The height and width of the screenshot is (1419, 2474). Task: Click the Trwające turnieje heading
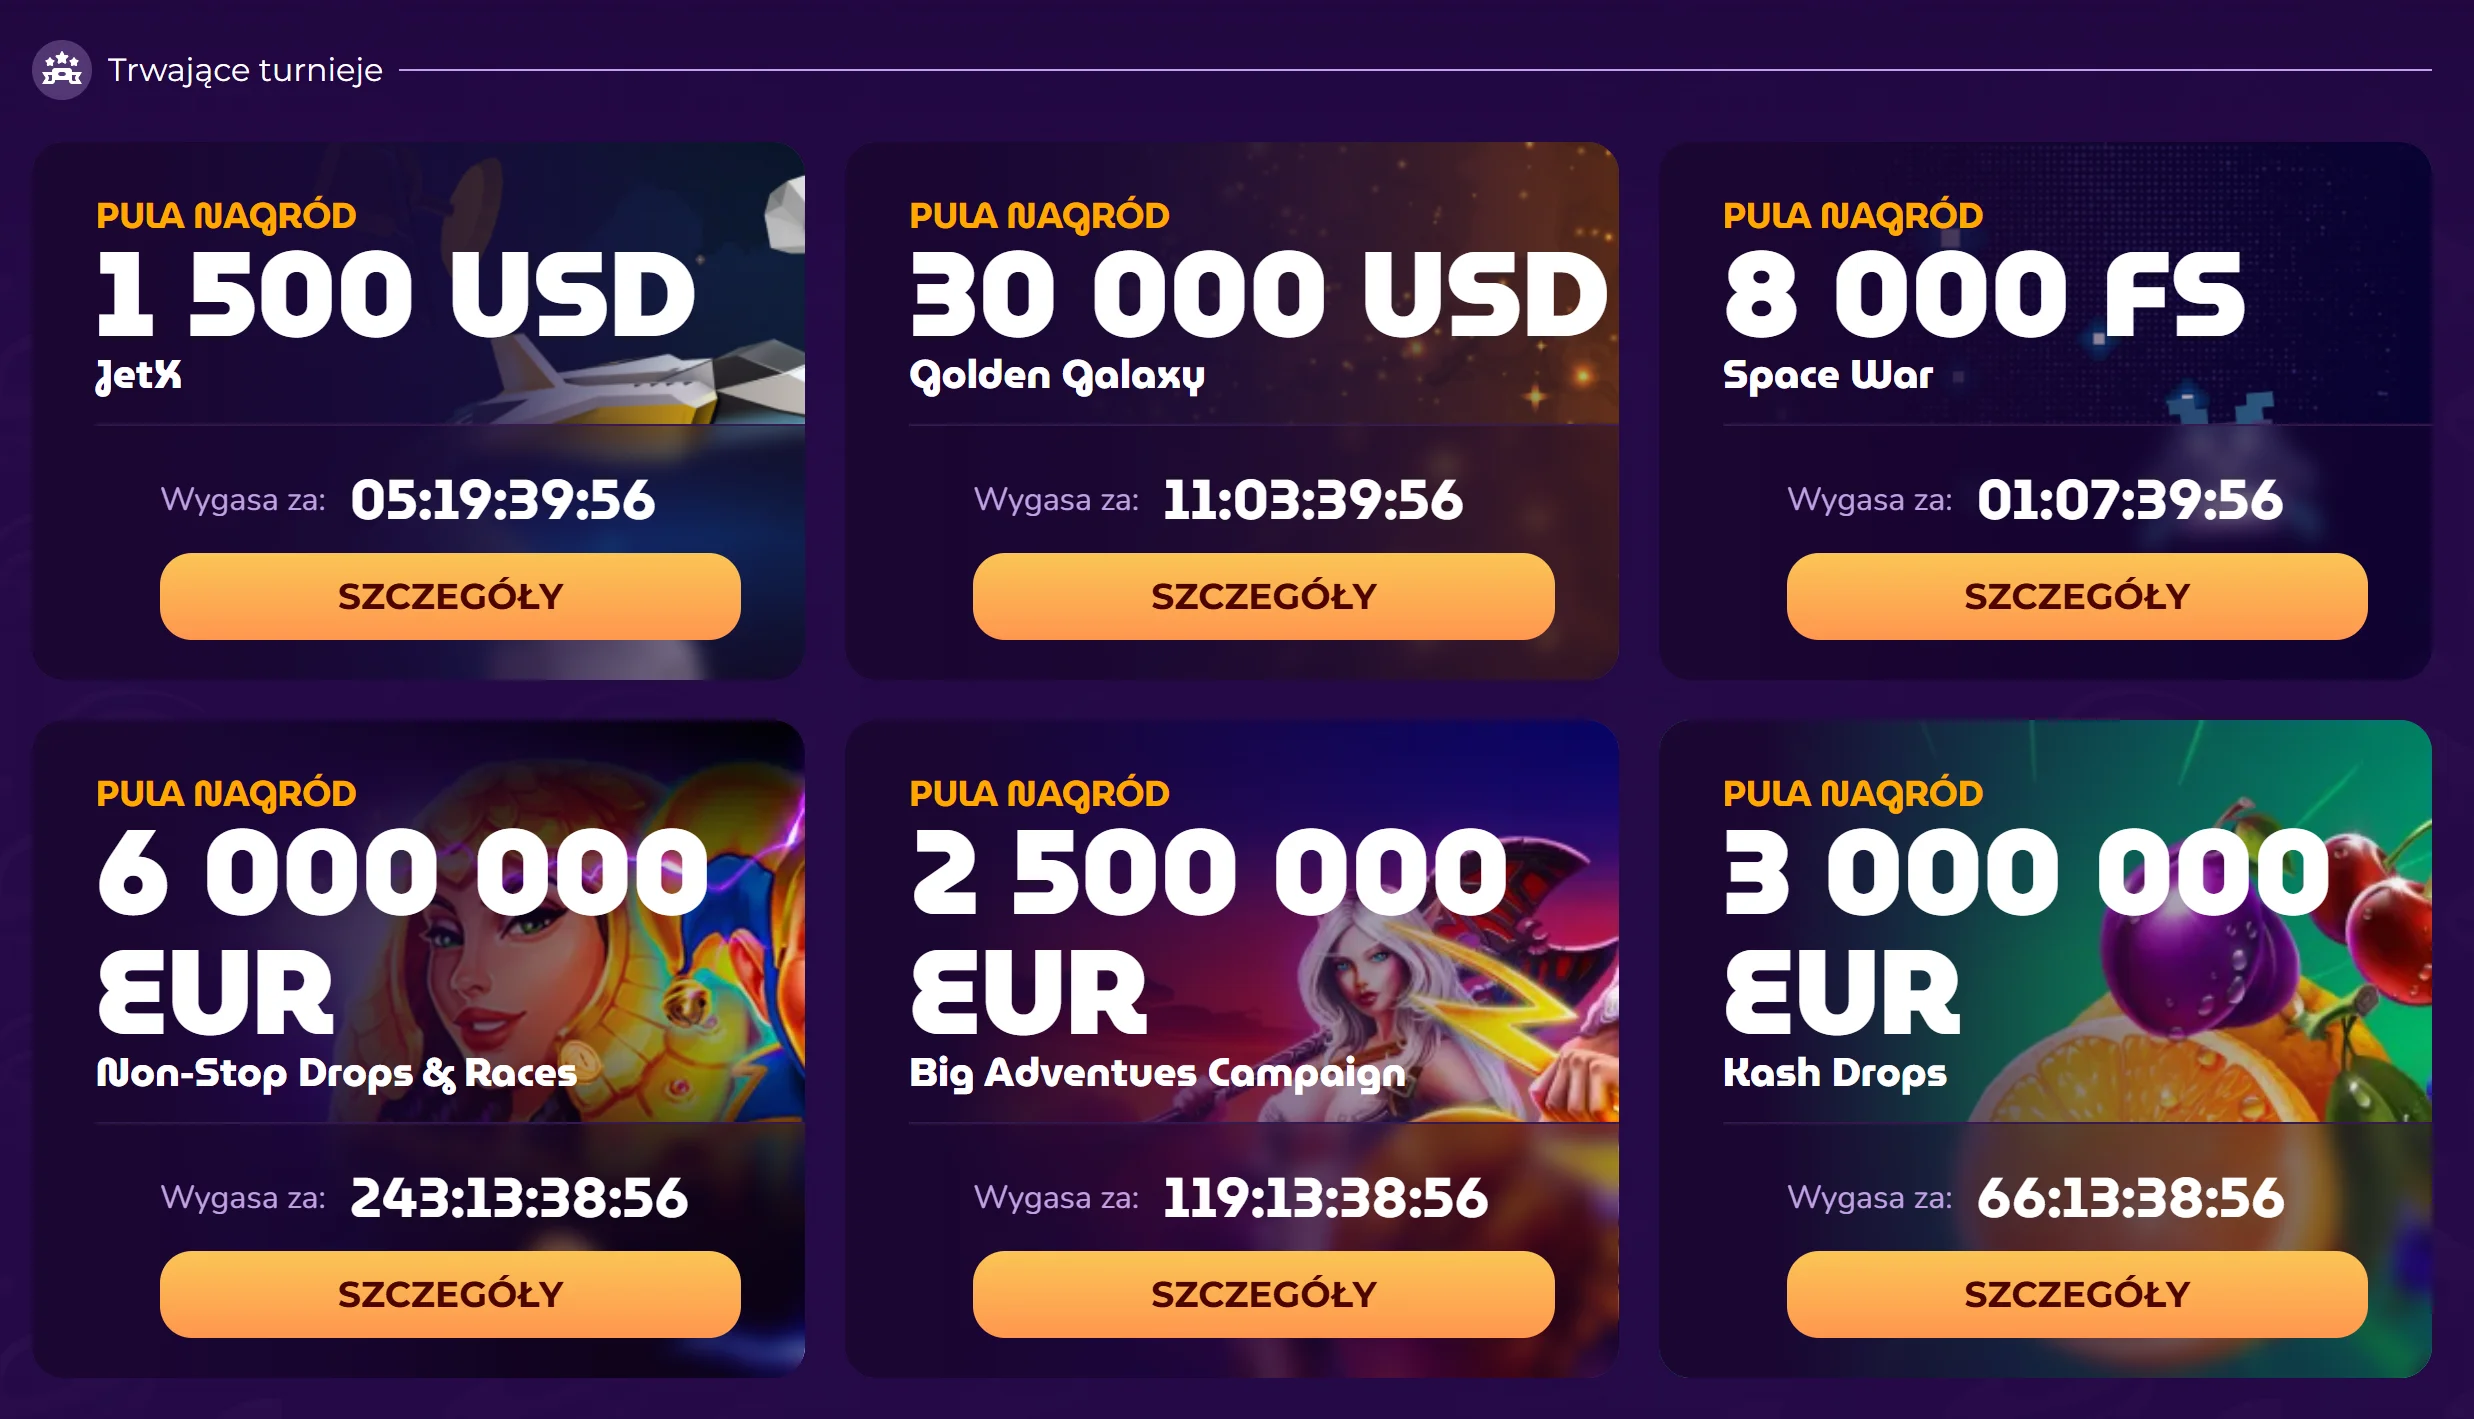click(245, 70)
